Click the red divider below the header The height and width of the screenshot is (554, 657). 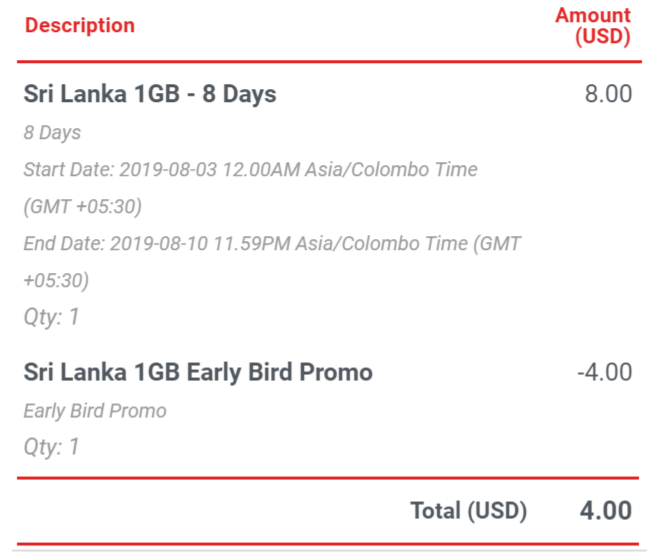pos(329,62)
